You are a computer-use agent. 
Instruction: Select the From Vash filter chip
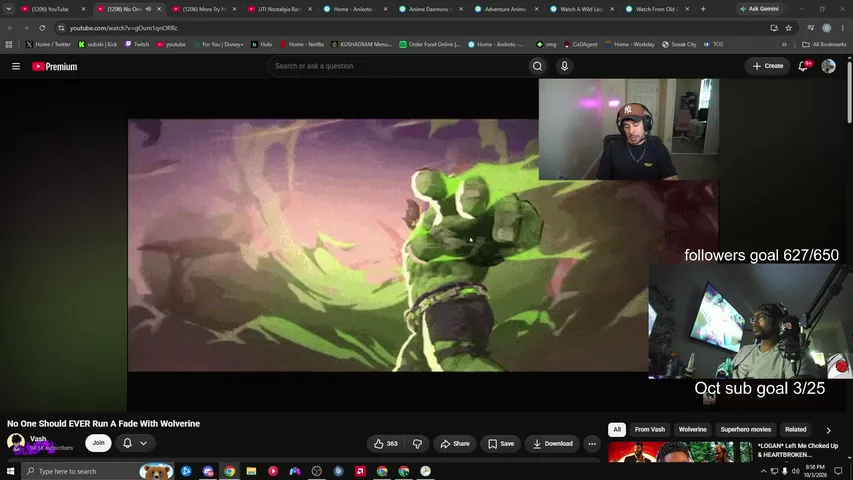[650, 429]
